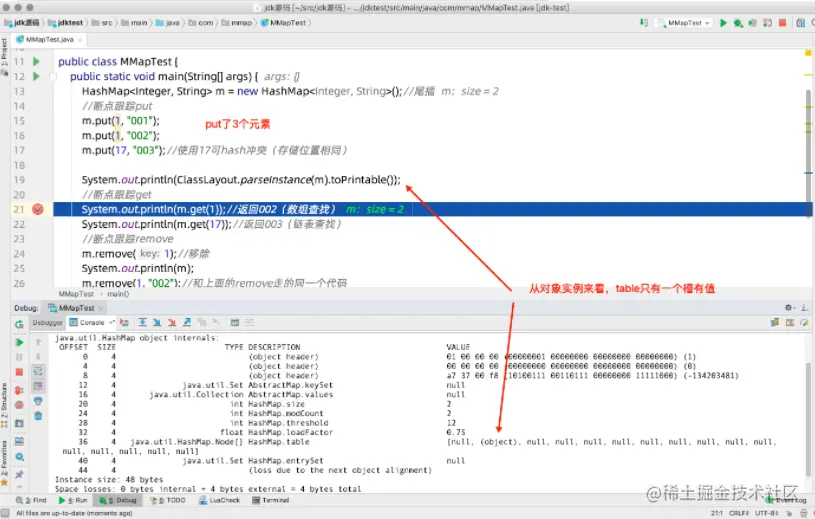Viewport: 815px width, 519px height.
Task: Open the MMapTest class breadcrumb
Action: [x=283, y=23]
